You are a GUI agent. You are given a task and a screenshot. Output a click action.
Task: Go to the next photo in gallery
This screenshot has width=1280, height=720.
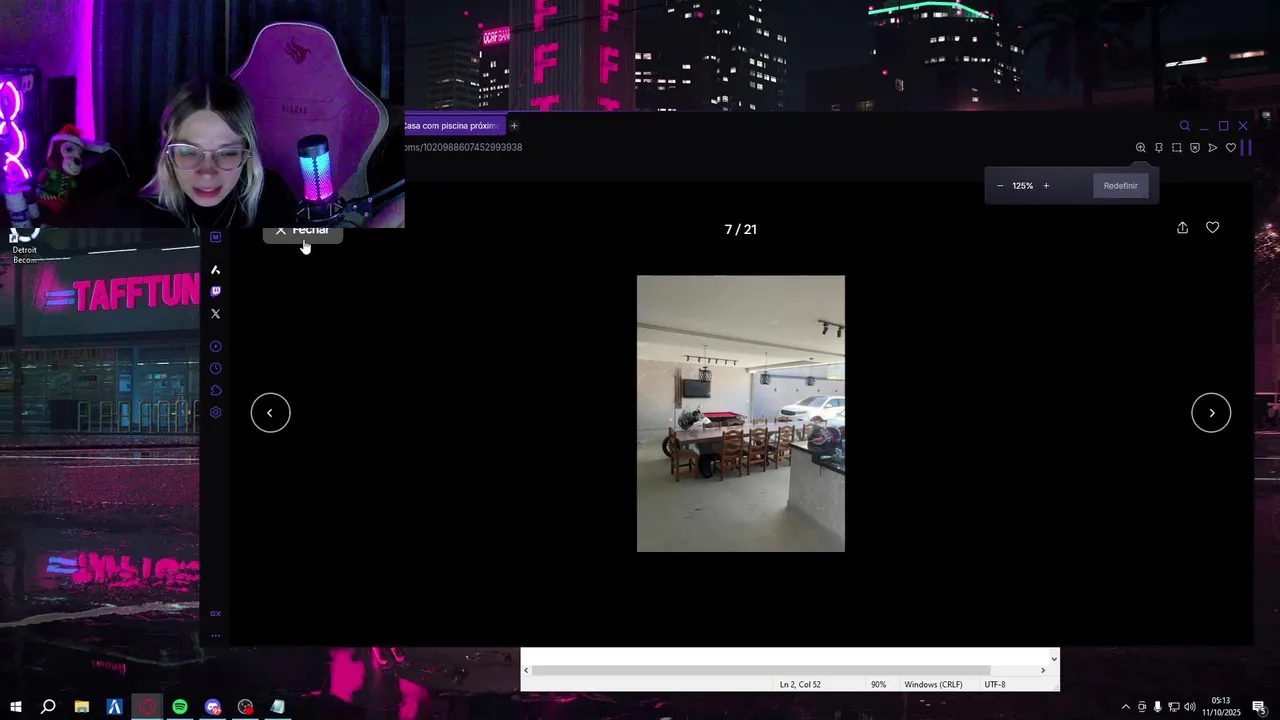1211,413
